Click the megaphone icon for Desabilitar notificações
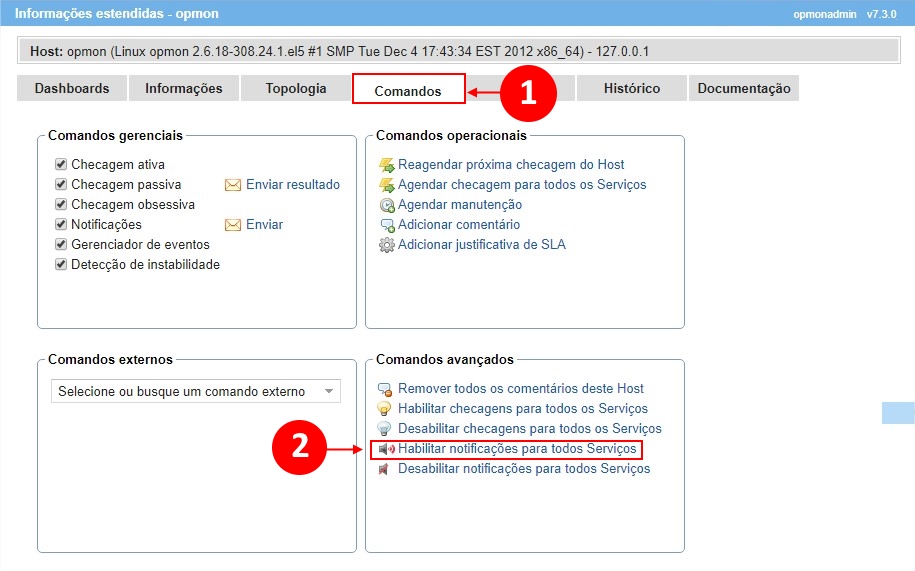The image size is (915, 571). (385, 469)
